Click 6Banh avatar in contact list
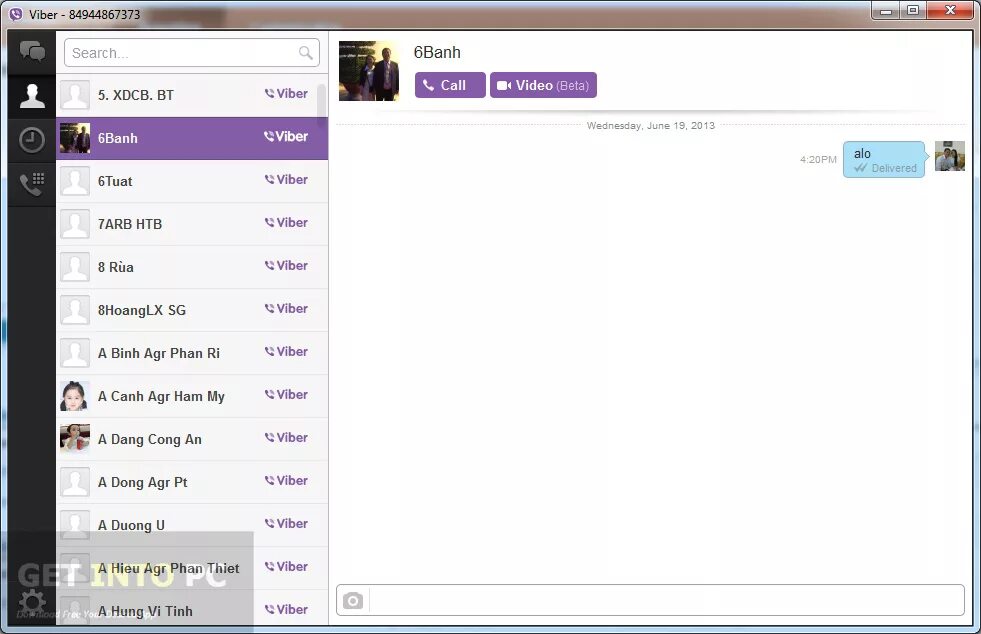 [74, 138]
